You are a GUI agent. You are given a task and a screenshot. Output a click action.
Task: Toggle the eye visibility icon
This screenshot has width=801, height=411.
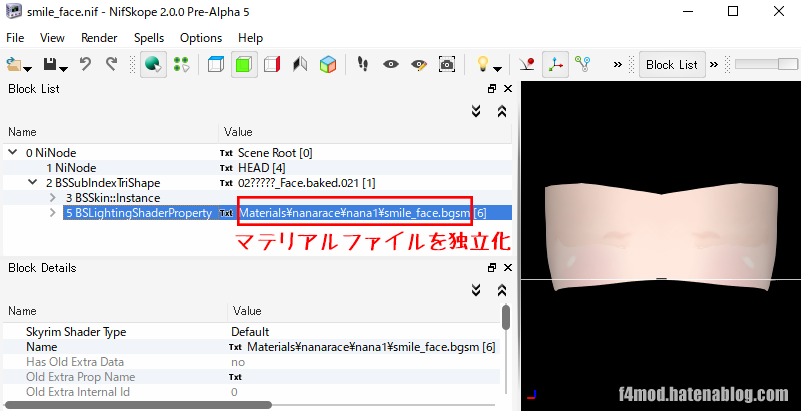click(x=391, y=64)
